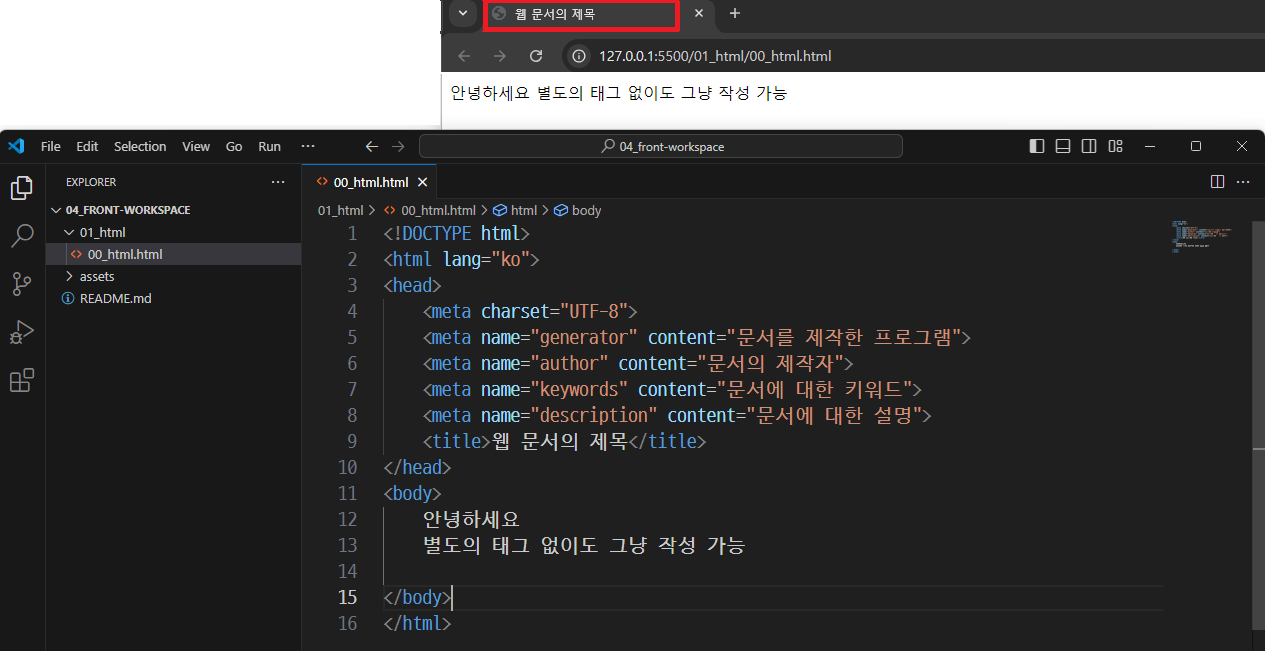Open the Explorer view in activity bar
1265x651 pixels.
(x=22, y=188)
